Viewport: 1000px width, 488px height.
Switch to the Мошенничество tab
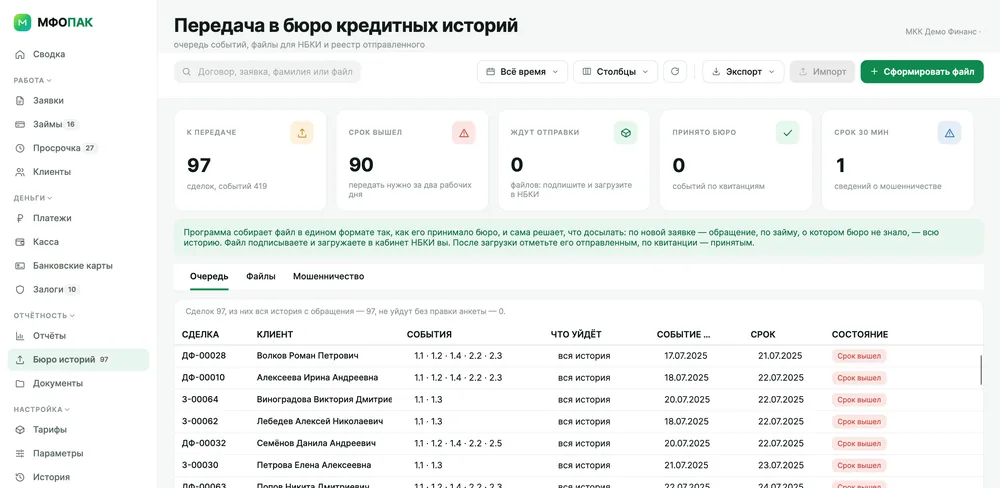pos(328,277)
